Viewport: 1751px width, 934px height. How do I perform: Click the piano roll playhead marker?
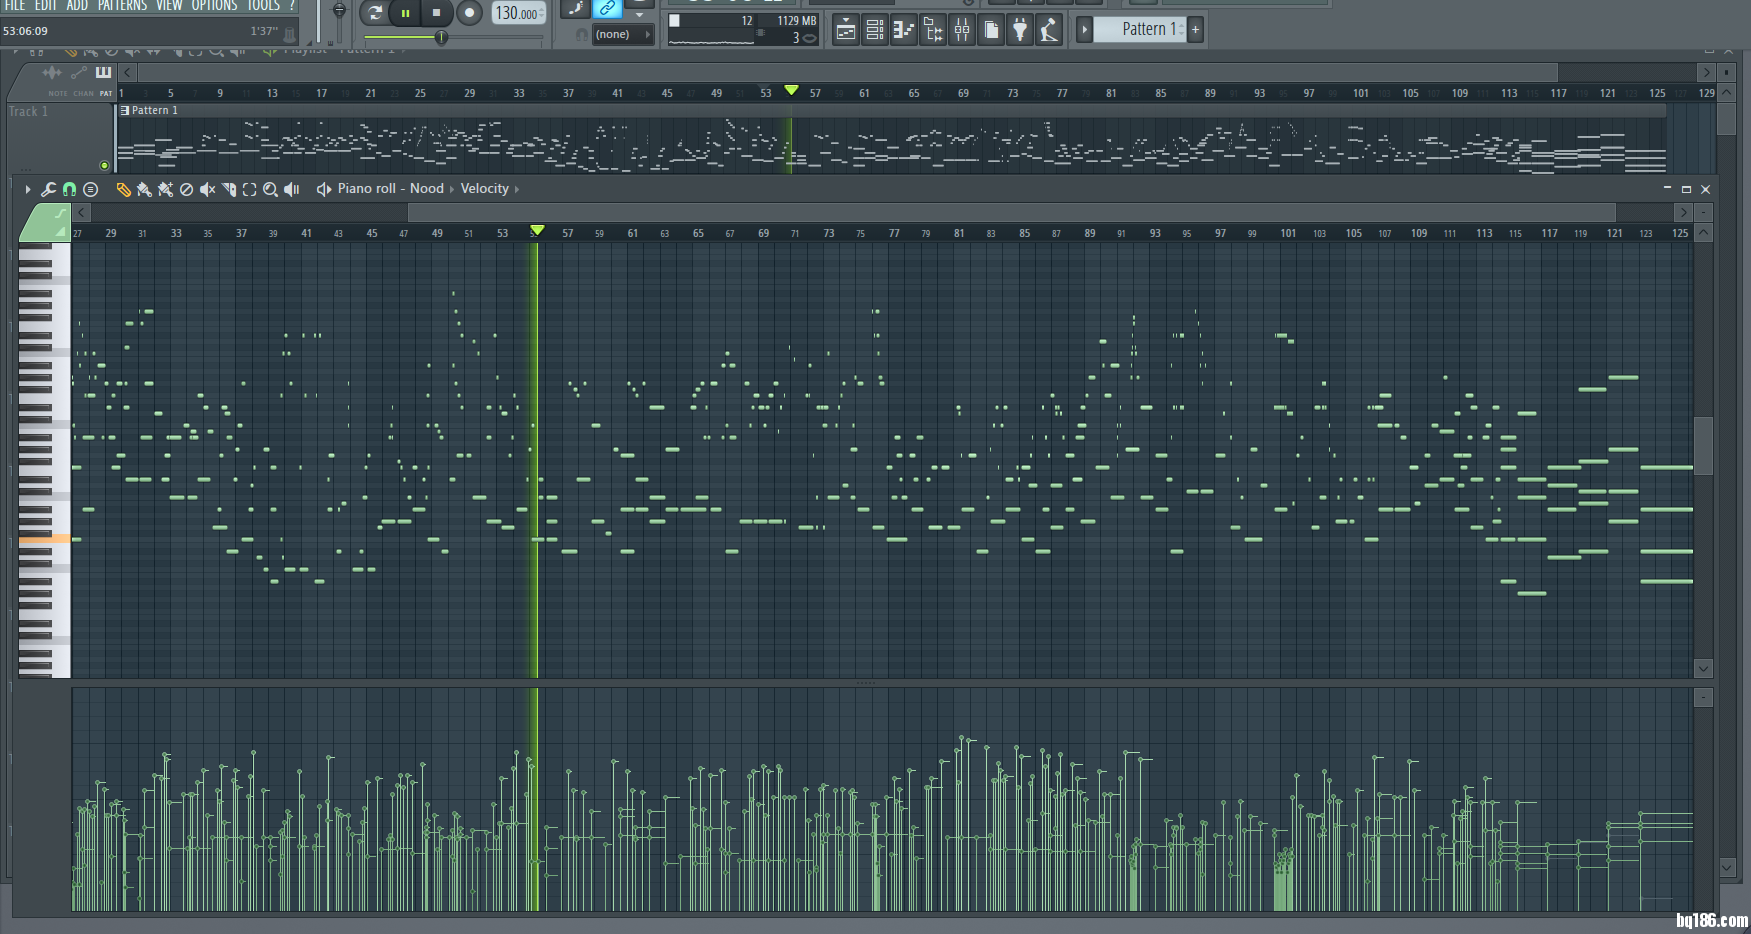537,231
